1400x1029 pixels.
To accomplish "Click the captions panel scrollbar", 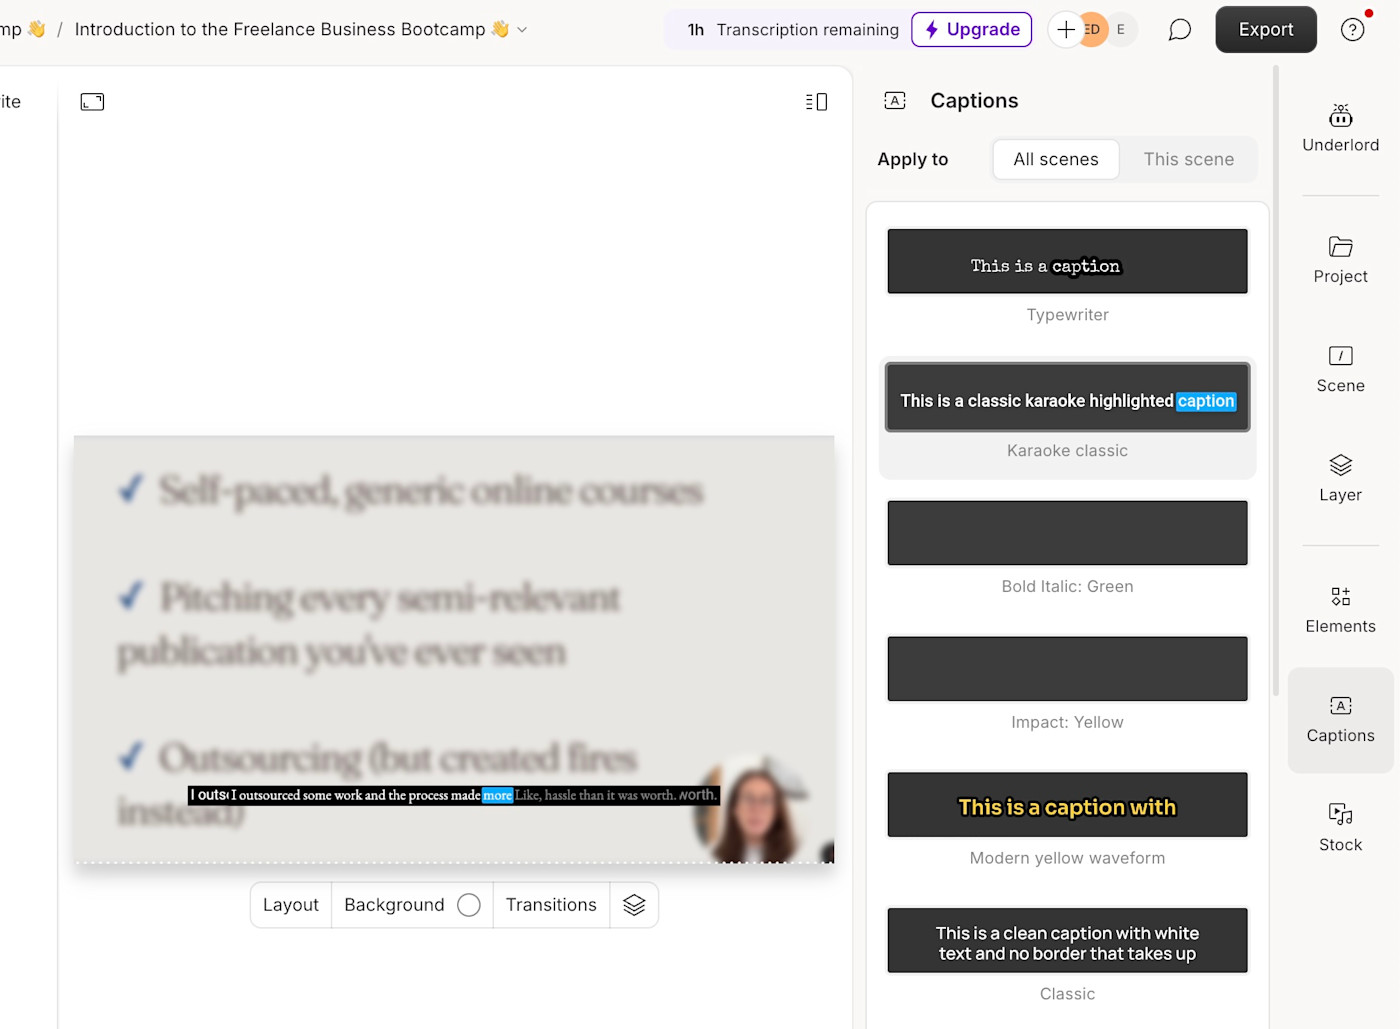I will [x=1275, y=380].
